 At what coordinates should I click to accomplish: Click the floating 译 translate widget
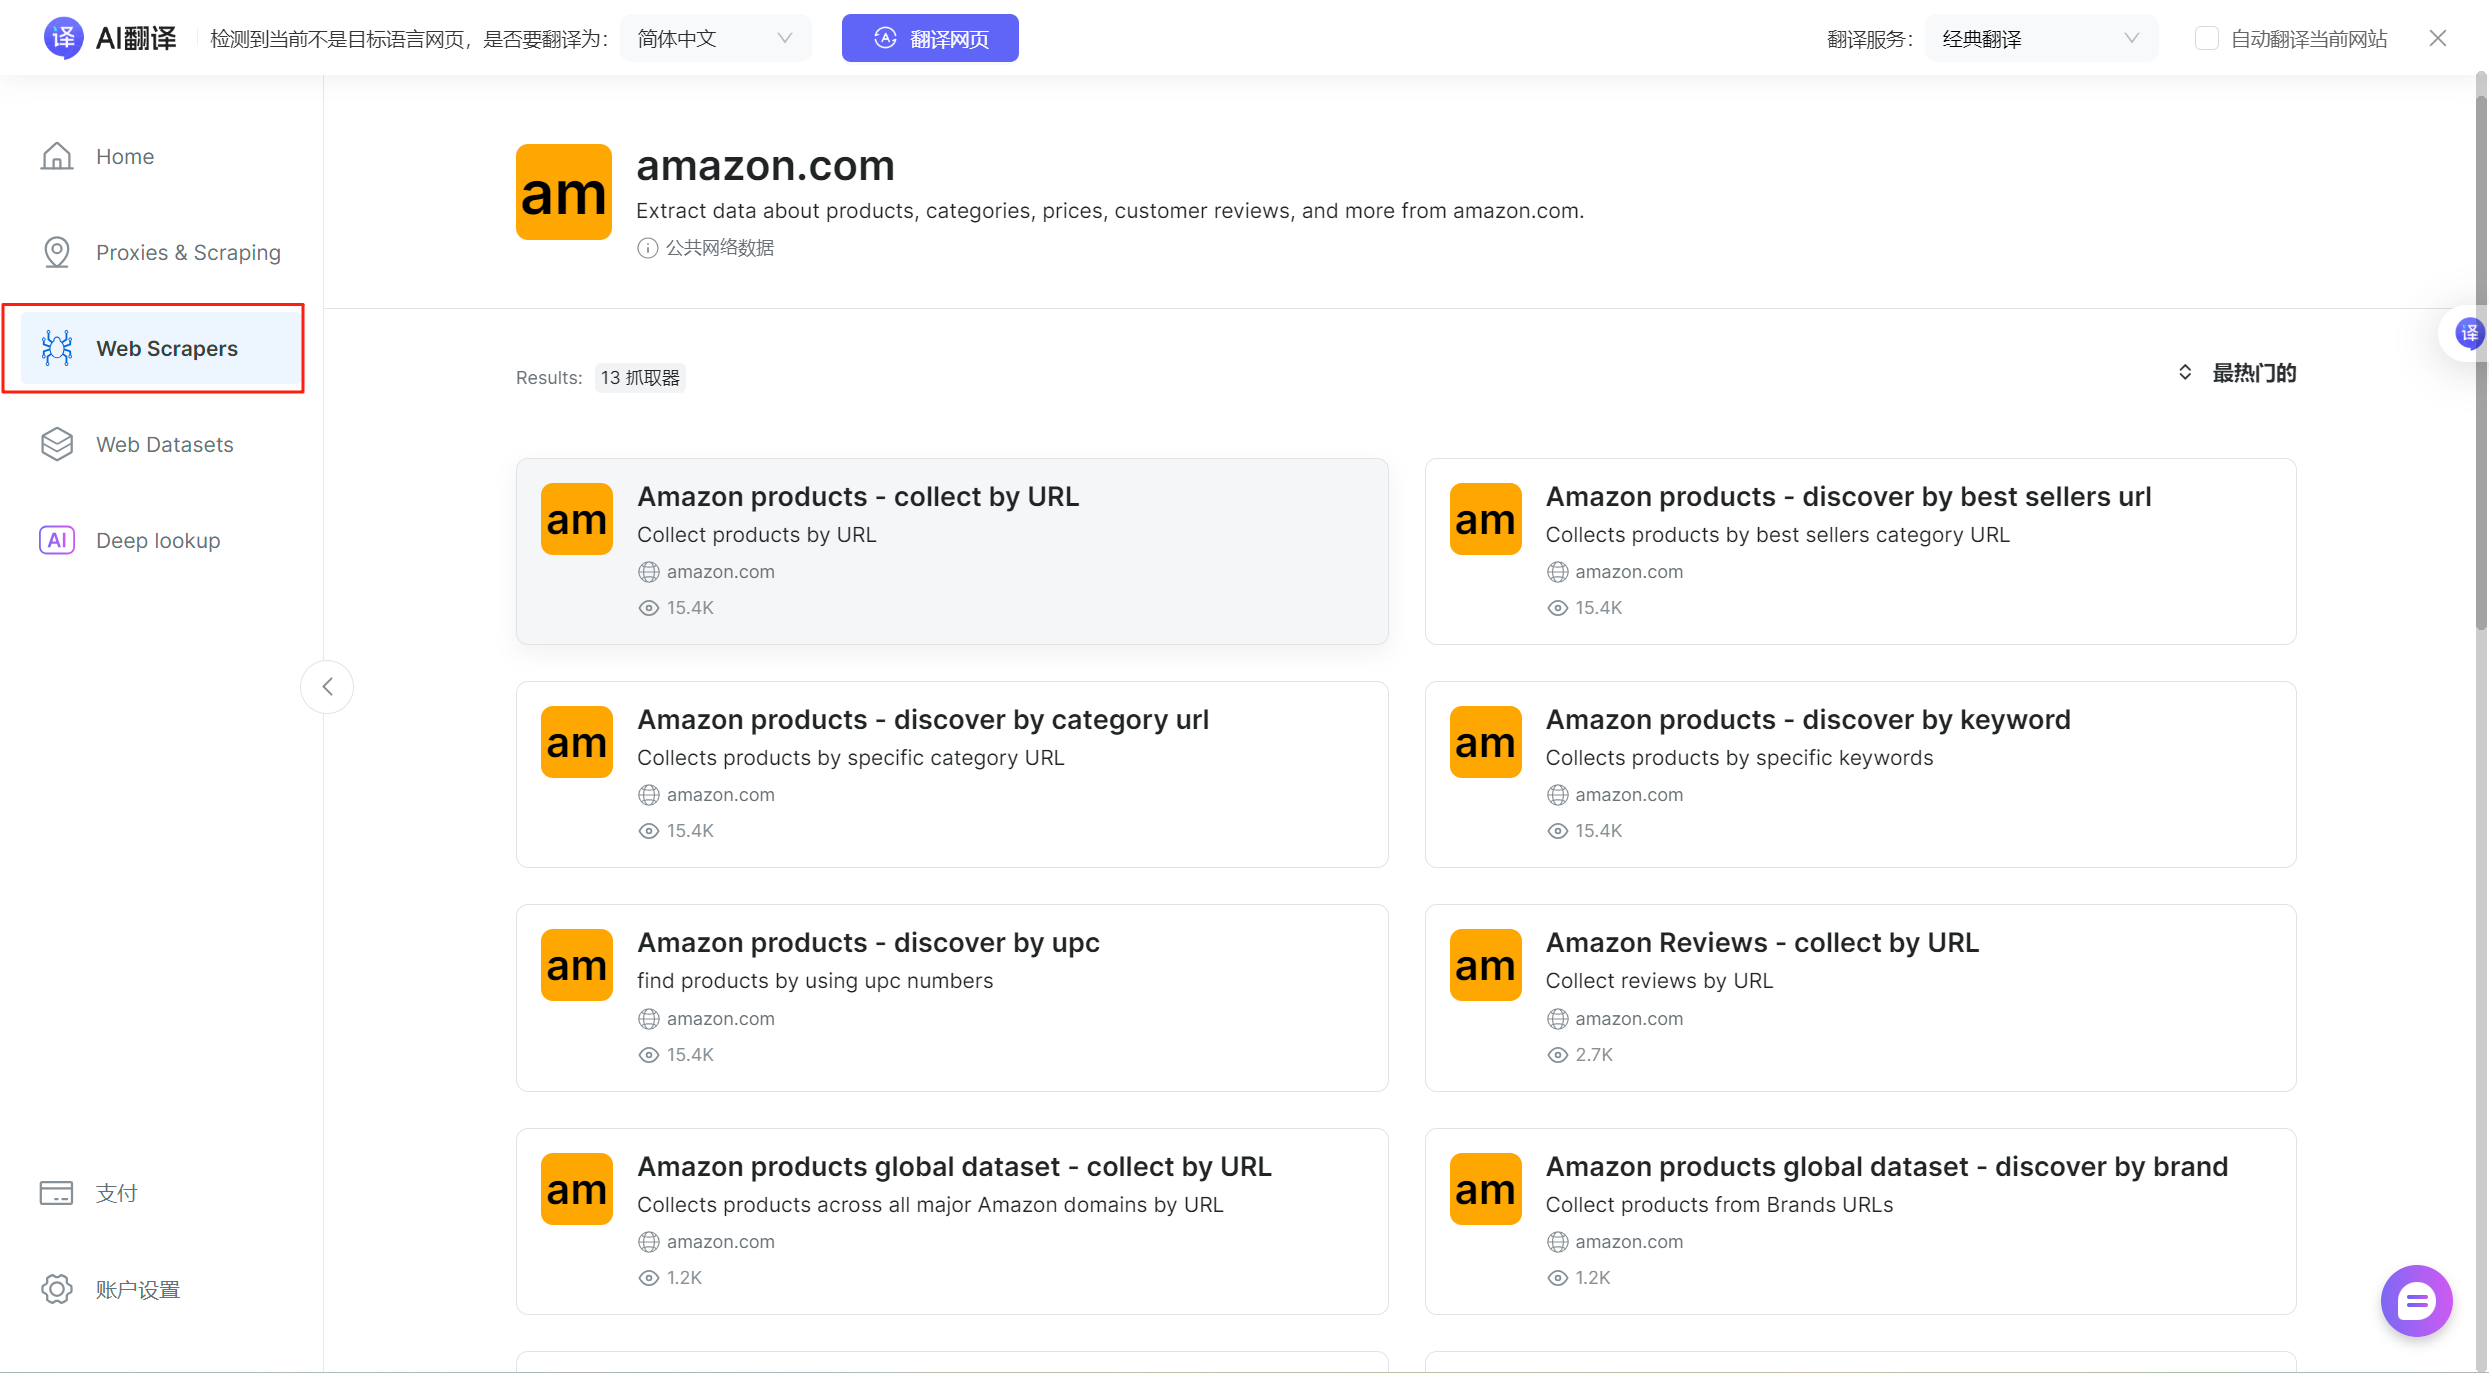click(x=2469, y=333)
